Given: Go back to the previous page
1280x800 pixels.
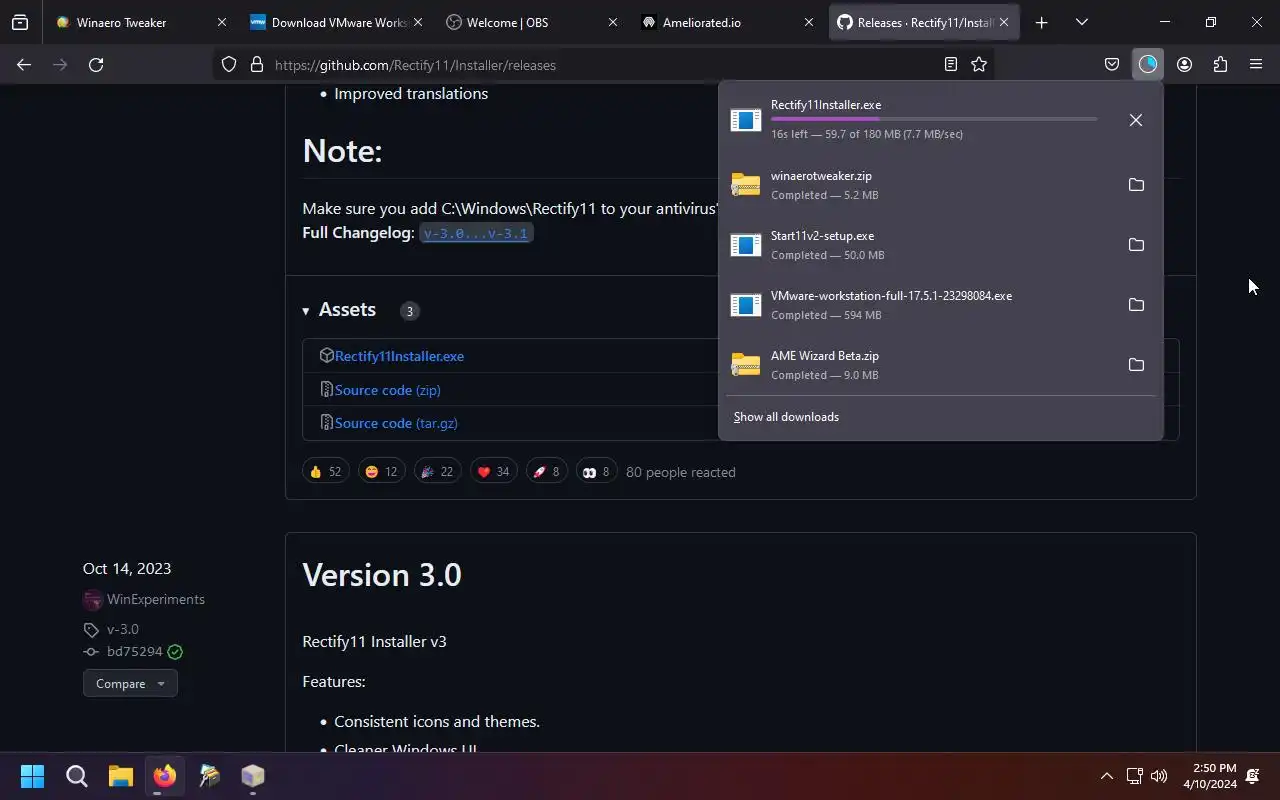Looking at the screenshot, I should tap(24, 65).
